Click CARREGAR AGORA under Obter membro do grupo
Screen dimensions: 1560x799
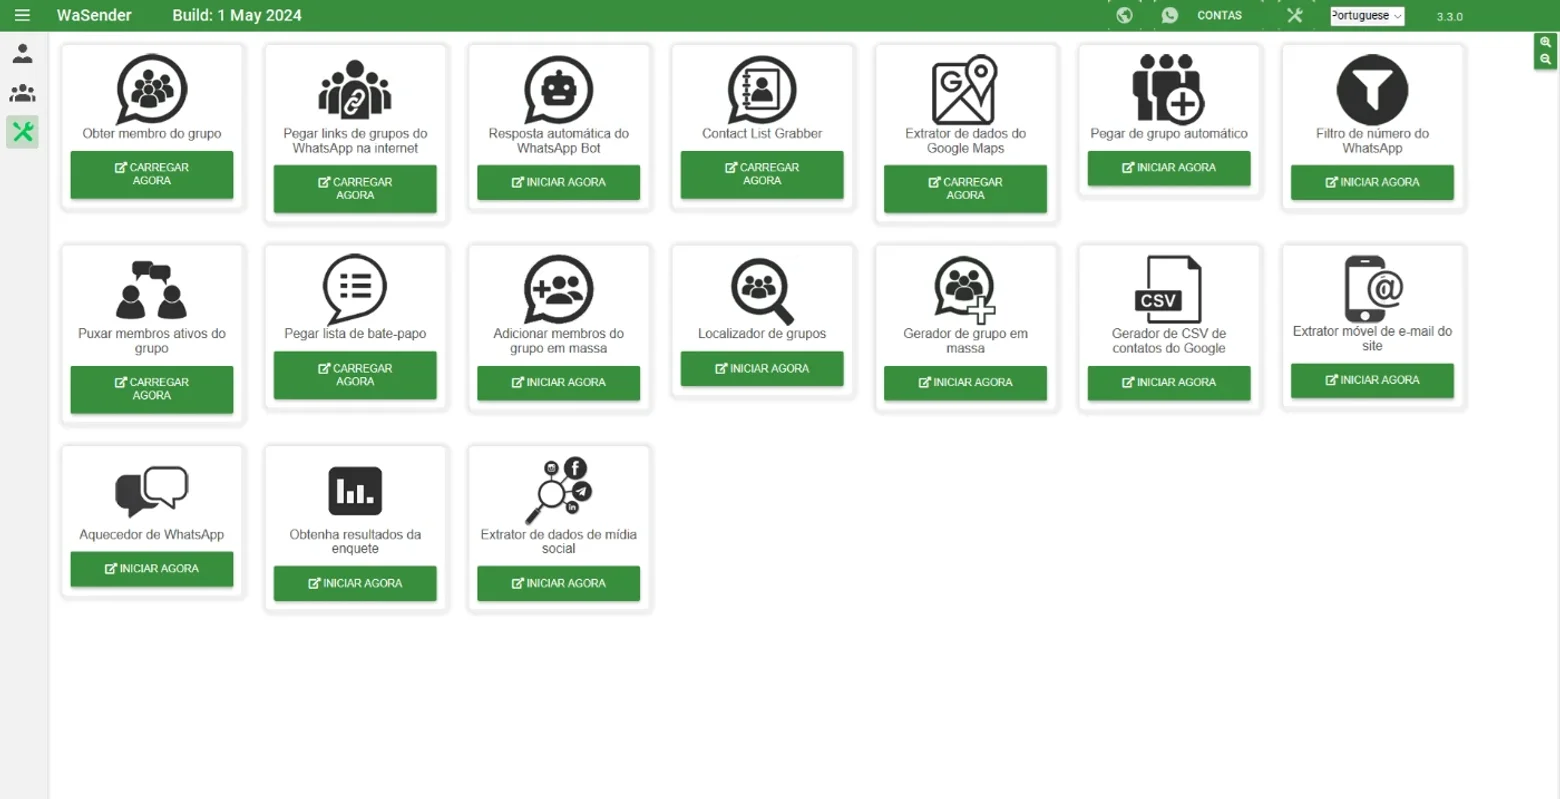[x=152, y=175]
